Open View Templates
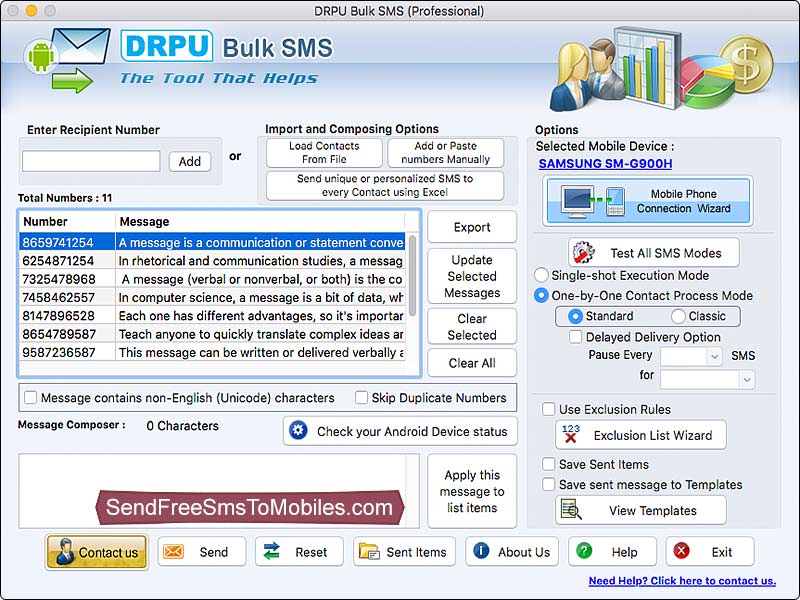The image size is (800, 600). [x=640, y=510]
